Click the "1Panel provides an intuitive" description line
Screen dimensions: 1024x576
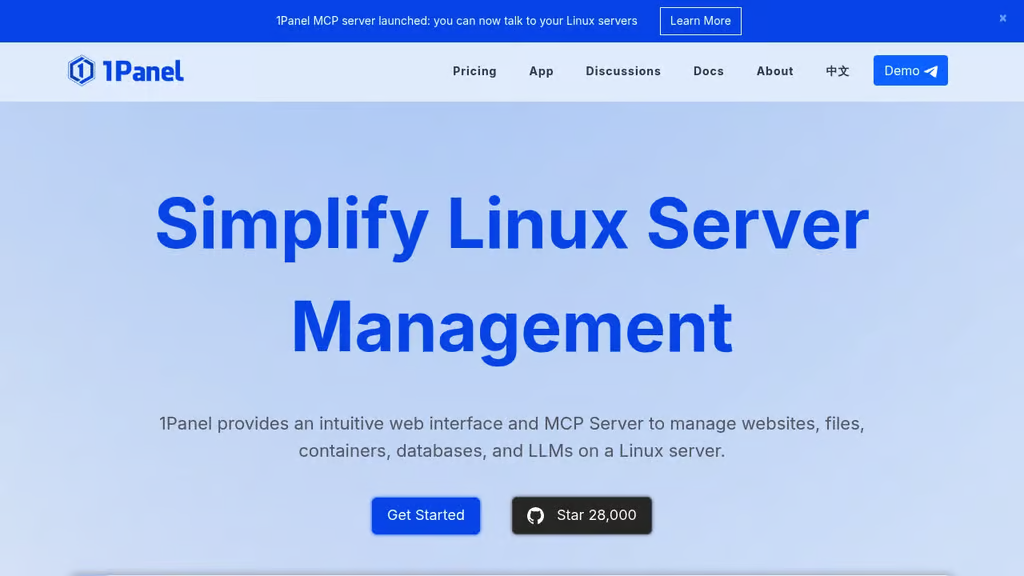pos(512,423)
